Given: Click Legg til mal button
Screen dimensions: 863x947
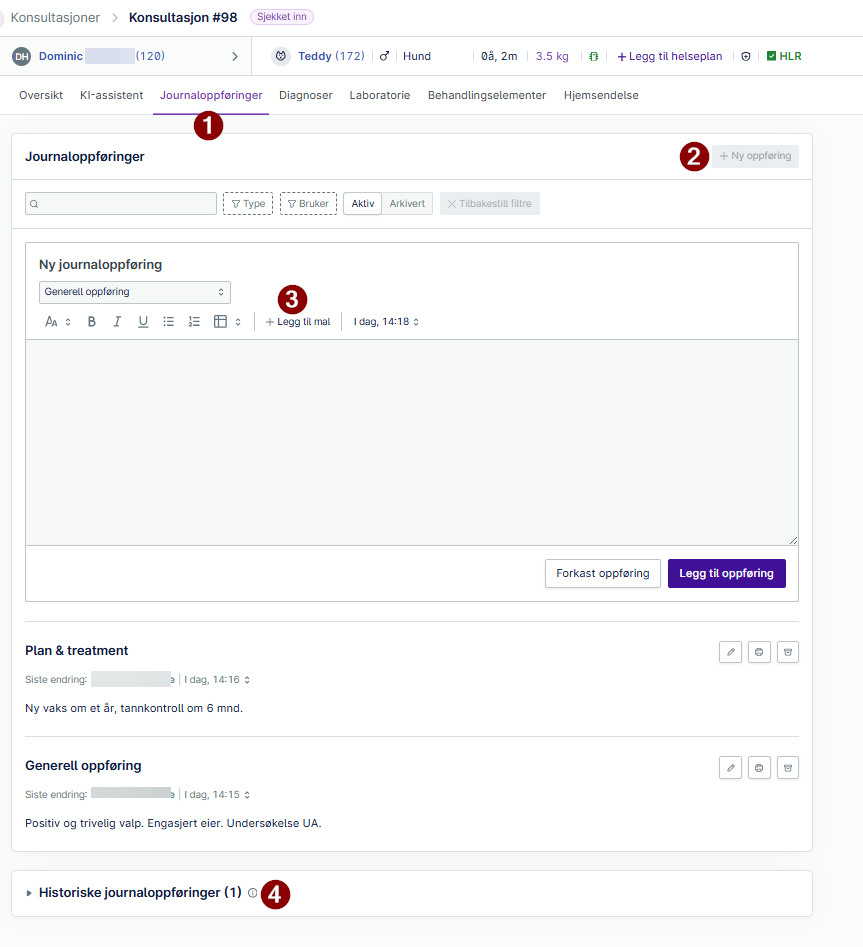Looking at the screenshot, I should click(298, 322).
